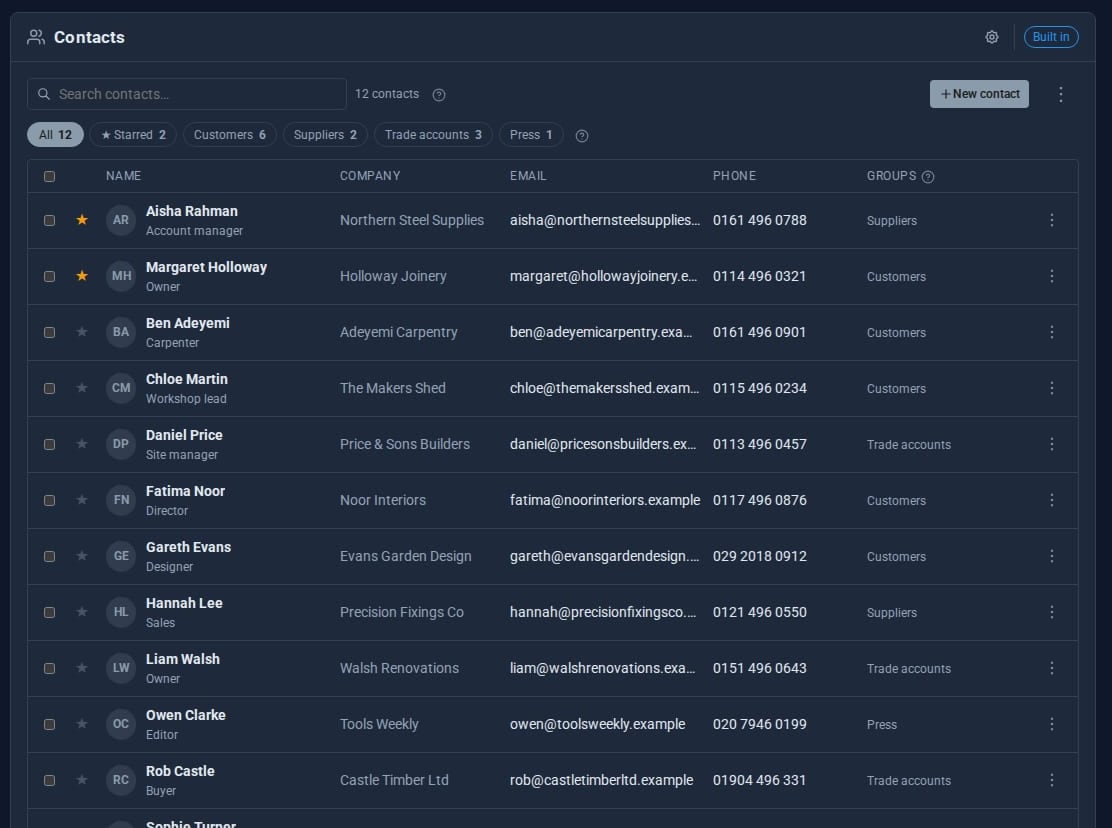This screenshot has height=828, width=1112.
Task: Star Chloe Martin
Action: [x=82, y=388]
